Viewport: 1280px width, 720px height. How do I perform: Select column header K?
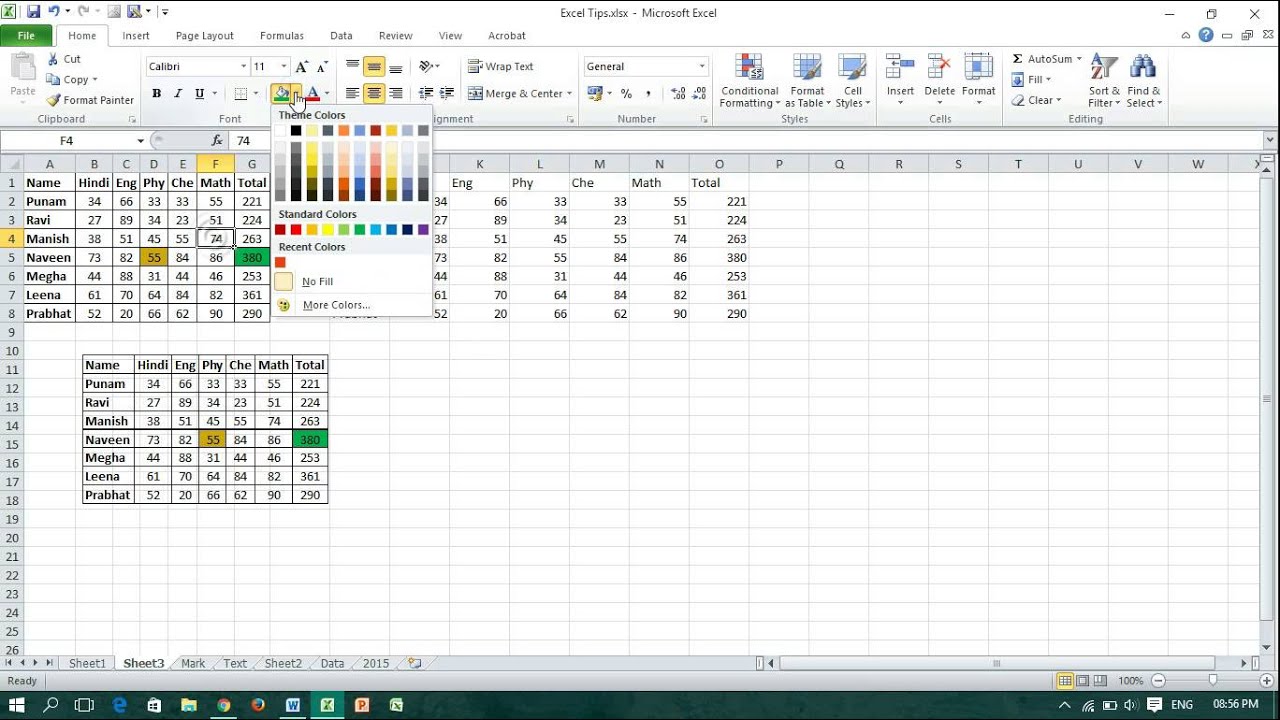coord(480,164)
